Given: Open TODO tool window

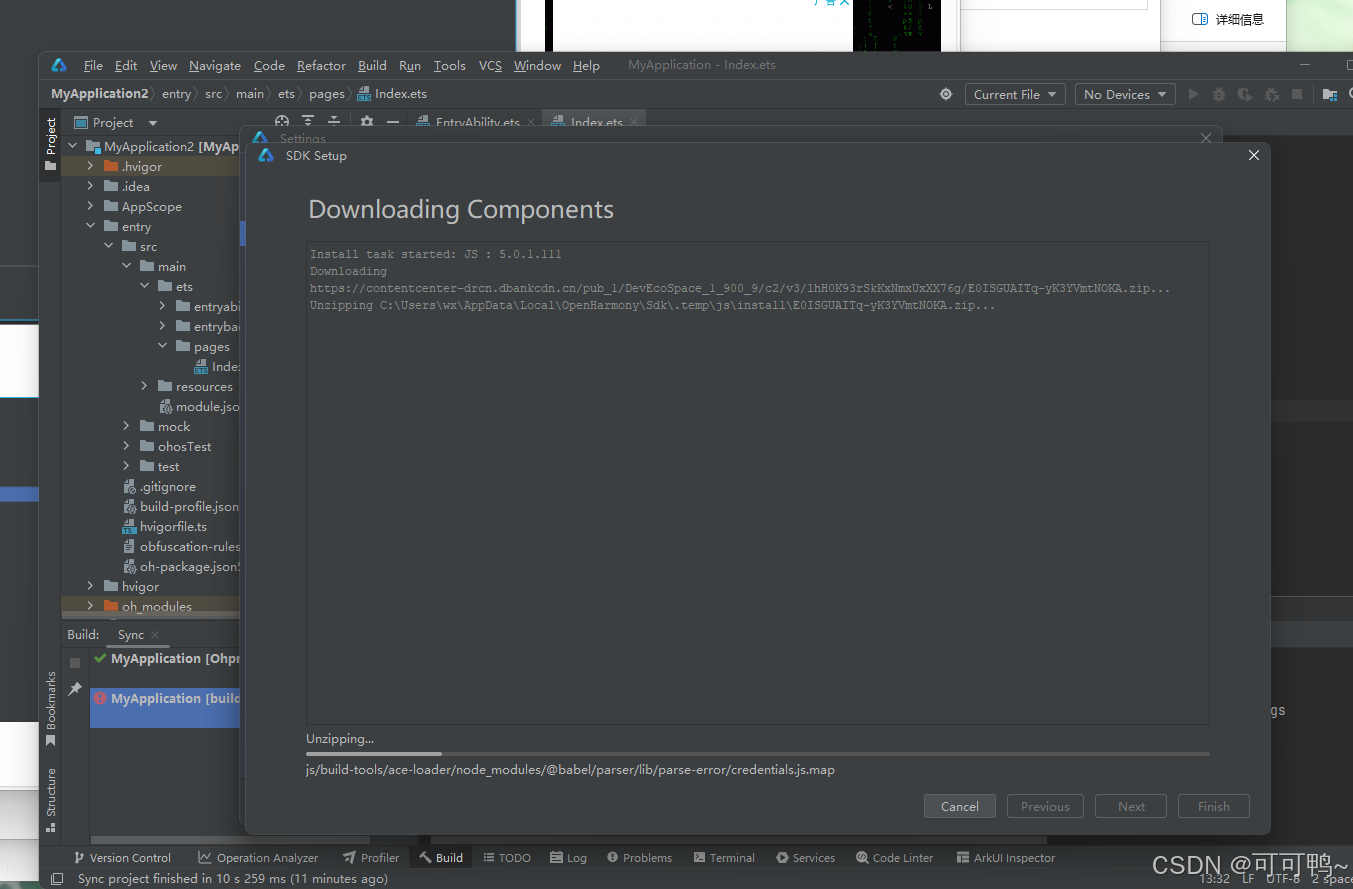Looking at the screenshot, I should point(507,858).
